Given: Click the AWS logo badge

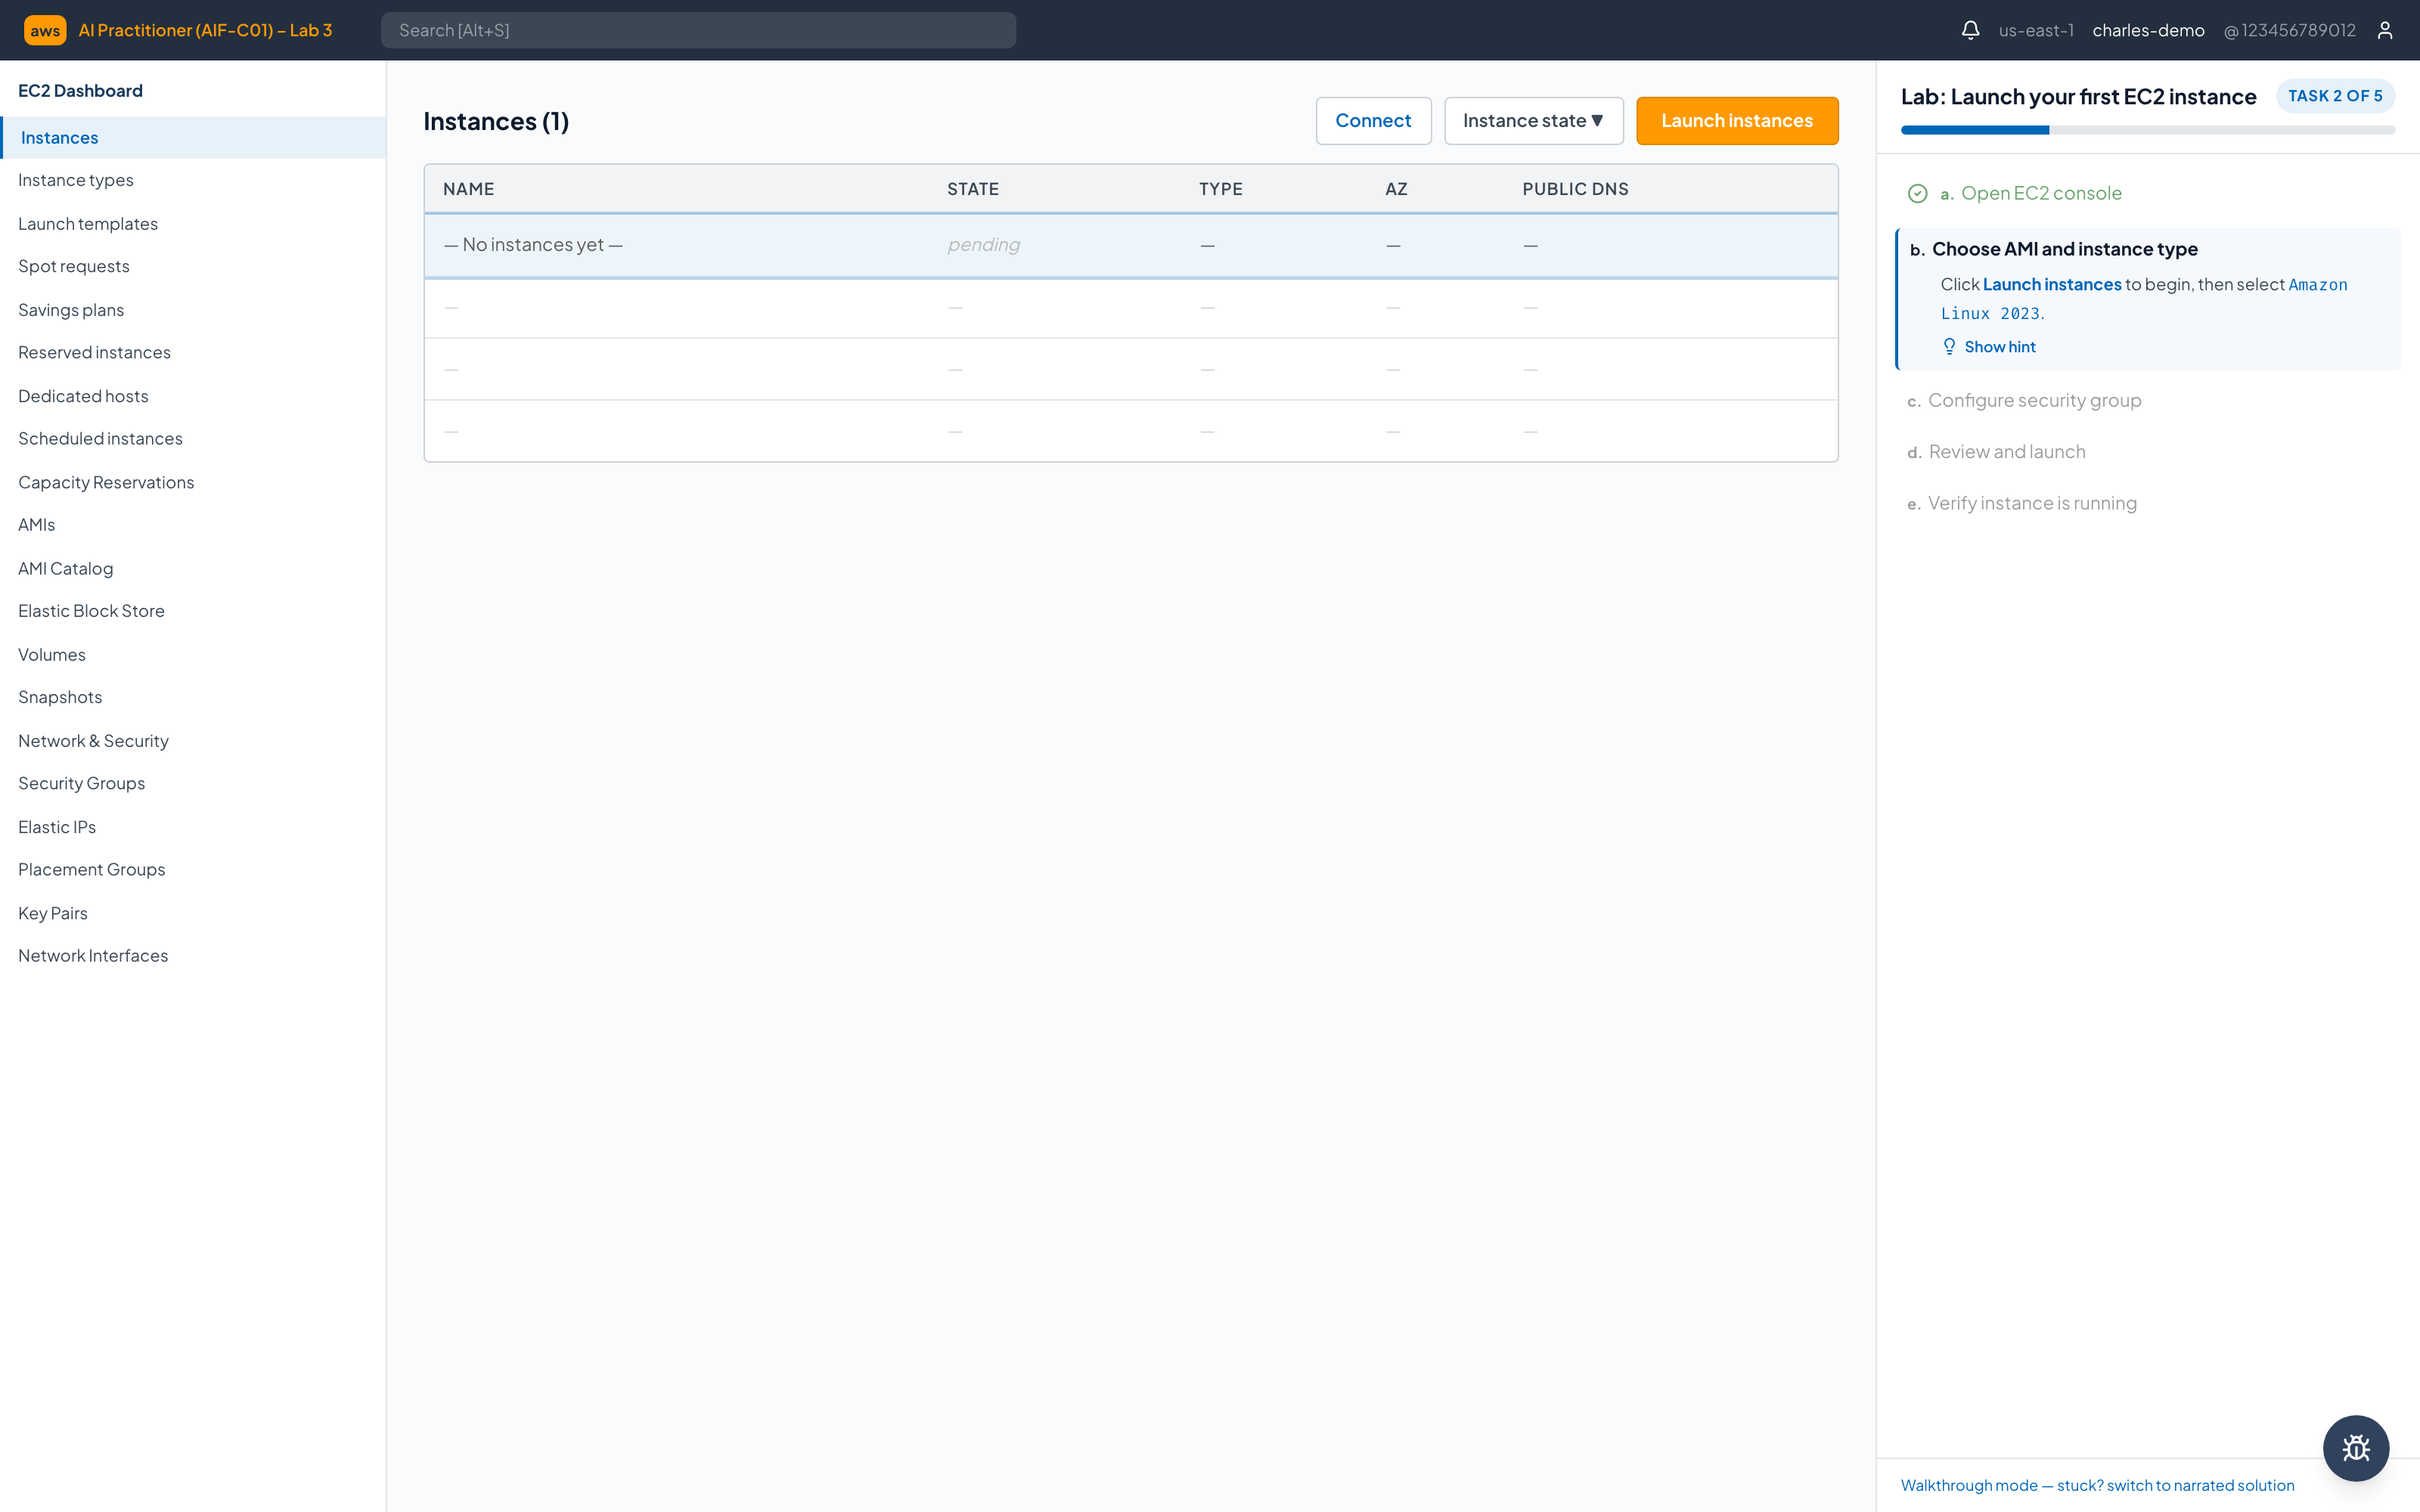Looking at the screenshot, I should point(45,30).
